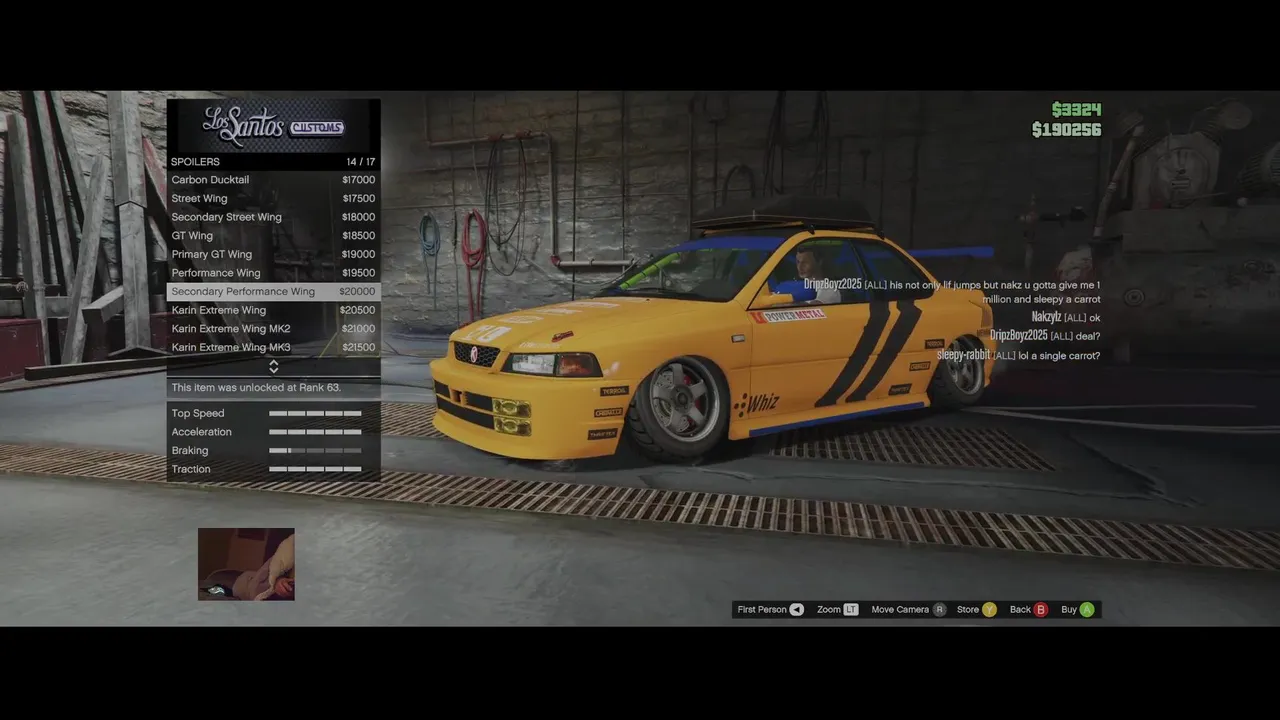
Task: Click the webcam overlay thumbnail
Action: 246,564
